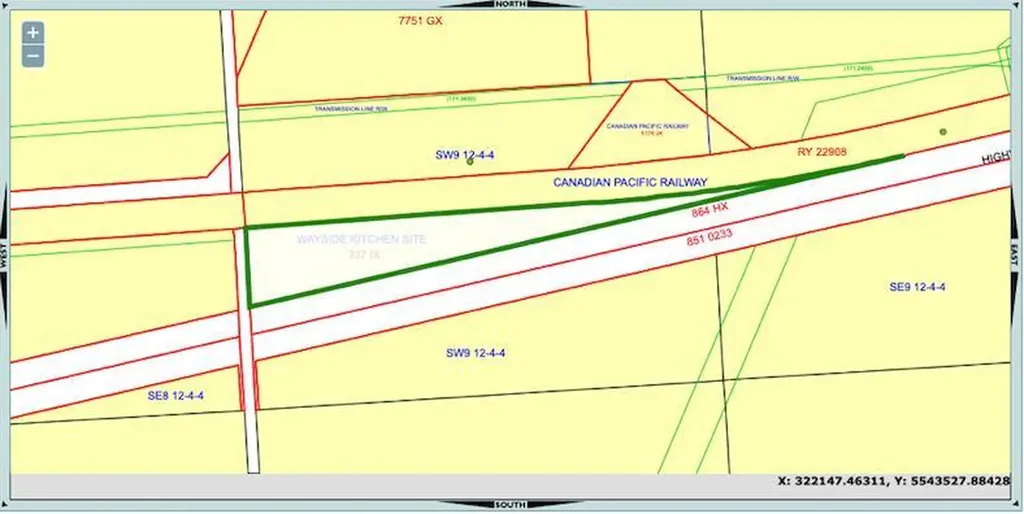Click the right TRANSMISSION LINE R/W label
The image size is (1024, 514).
pos(763,78)
